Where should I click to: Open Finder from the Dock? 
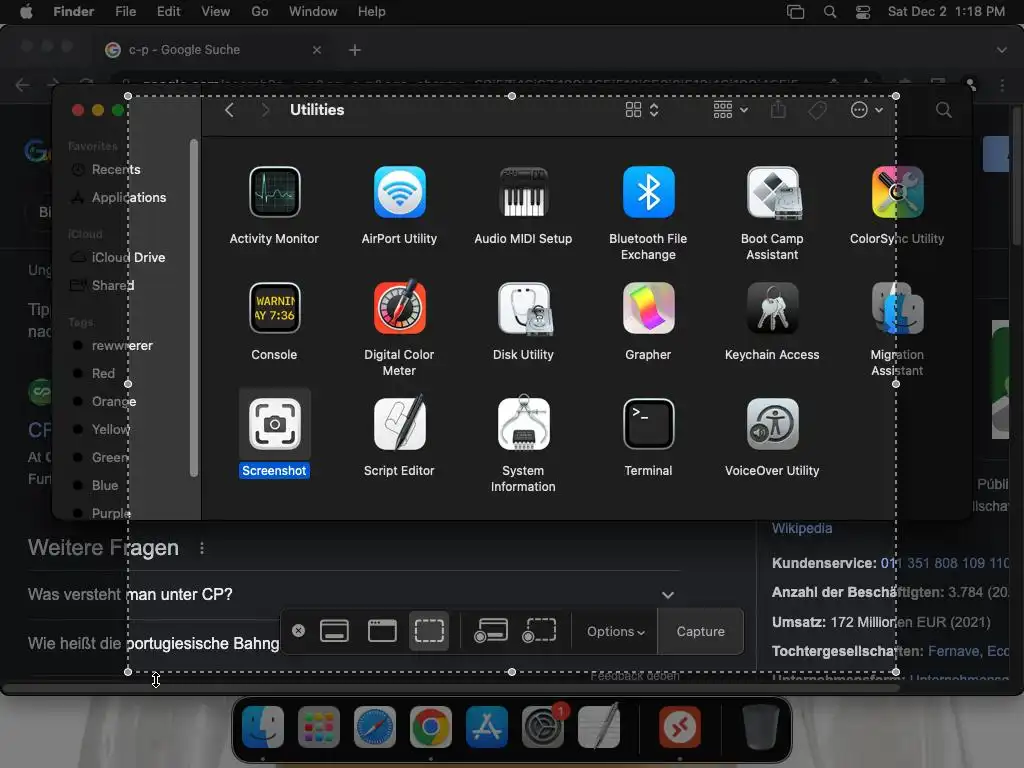click(x=263, y=726)
